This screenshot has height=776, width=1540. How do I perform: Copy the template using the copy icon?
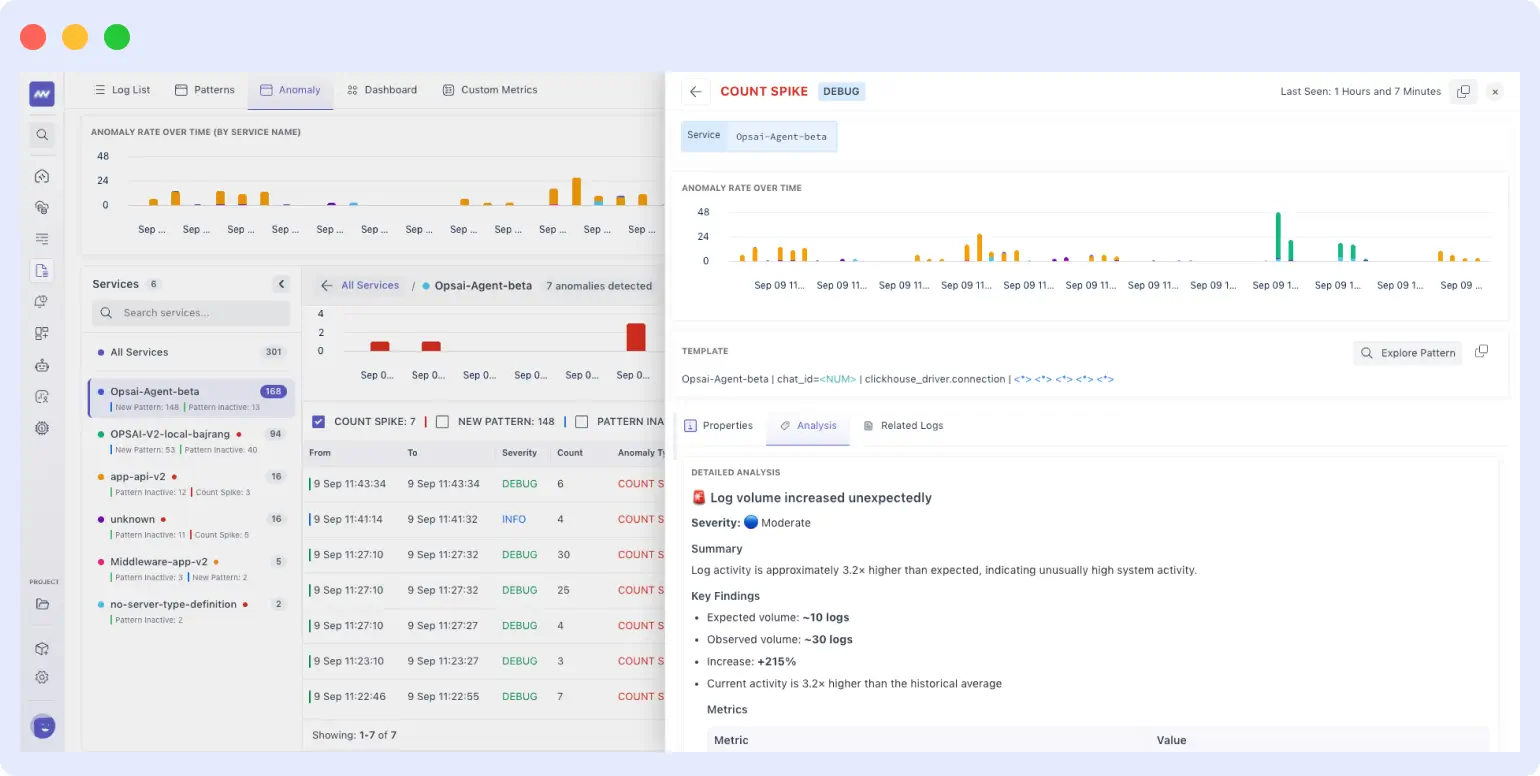(1482, 352)
